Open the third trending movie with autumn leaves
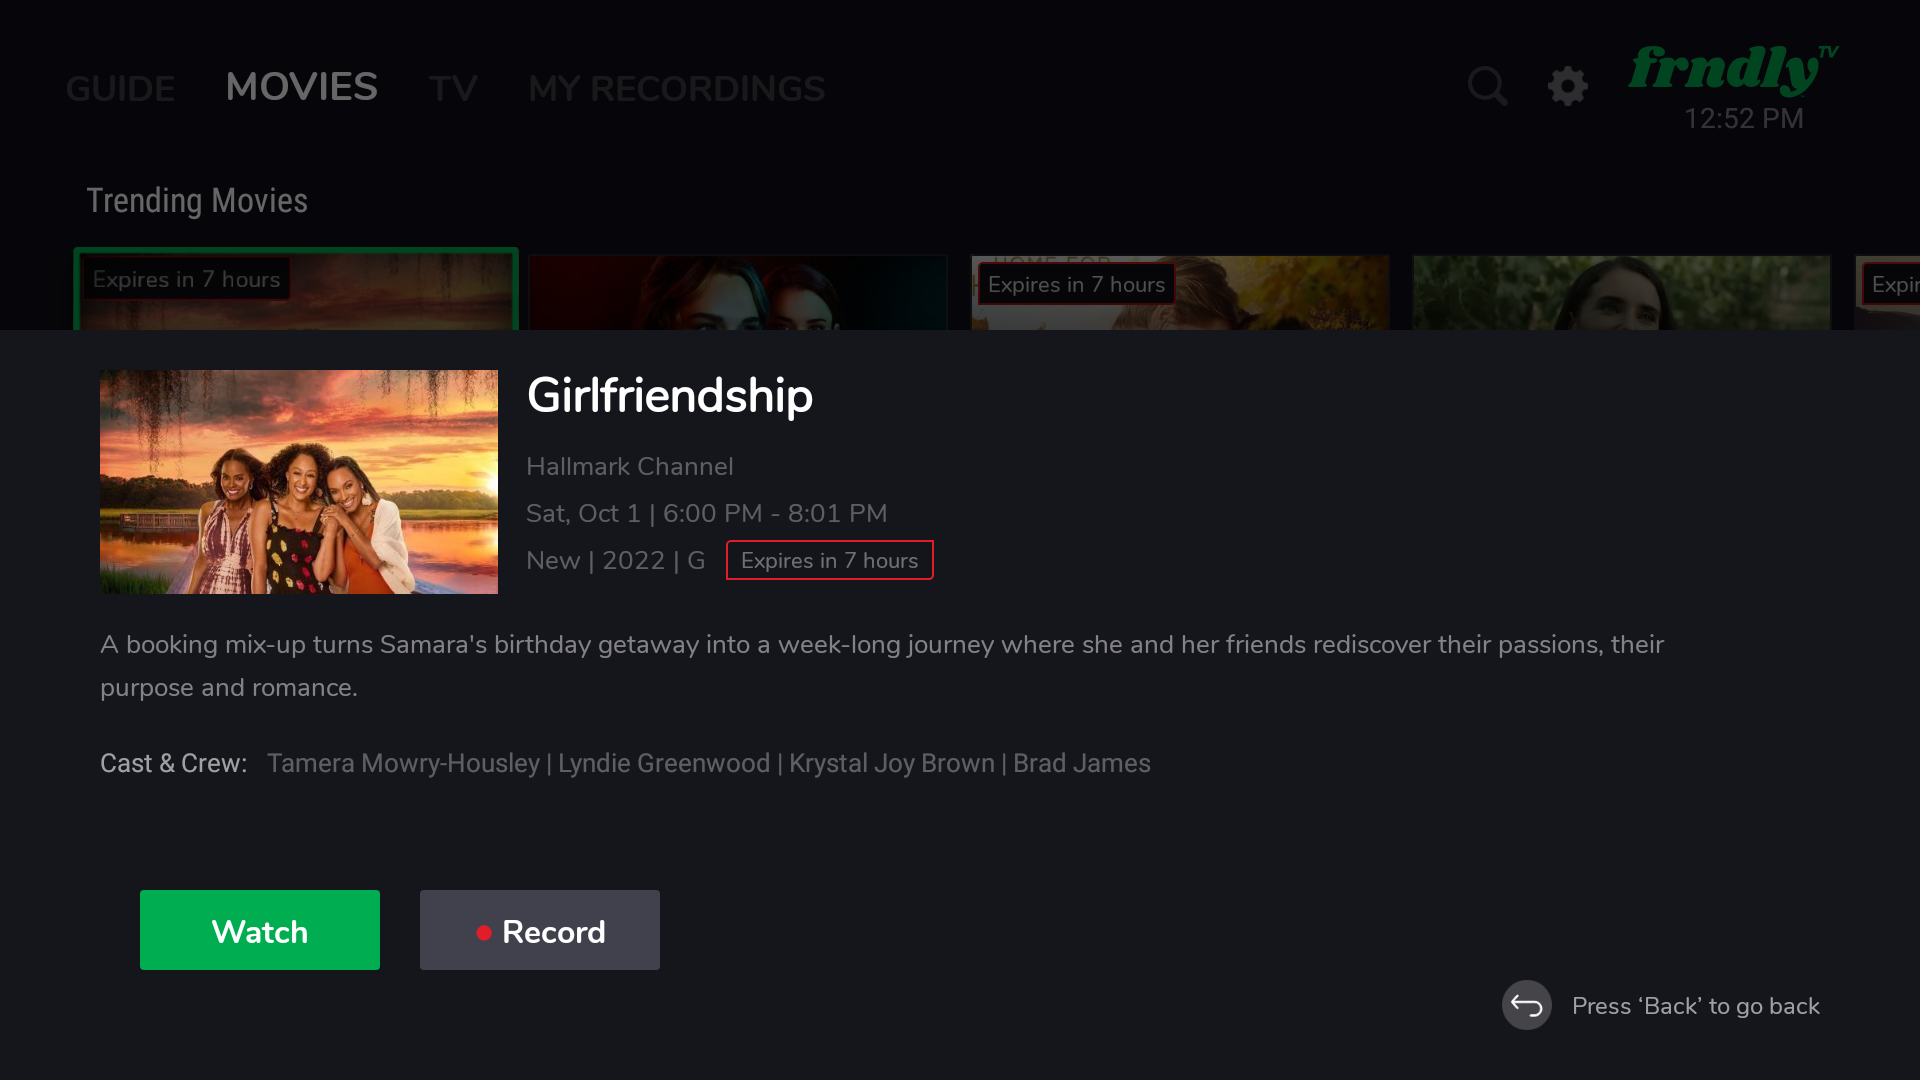 pos(1180,292)
